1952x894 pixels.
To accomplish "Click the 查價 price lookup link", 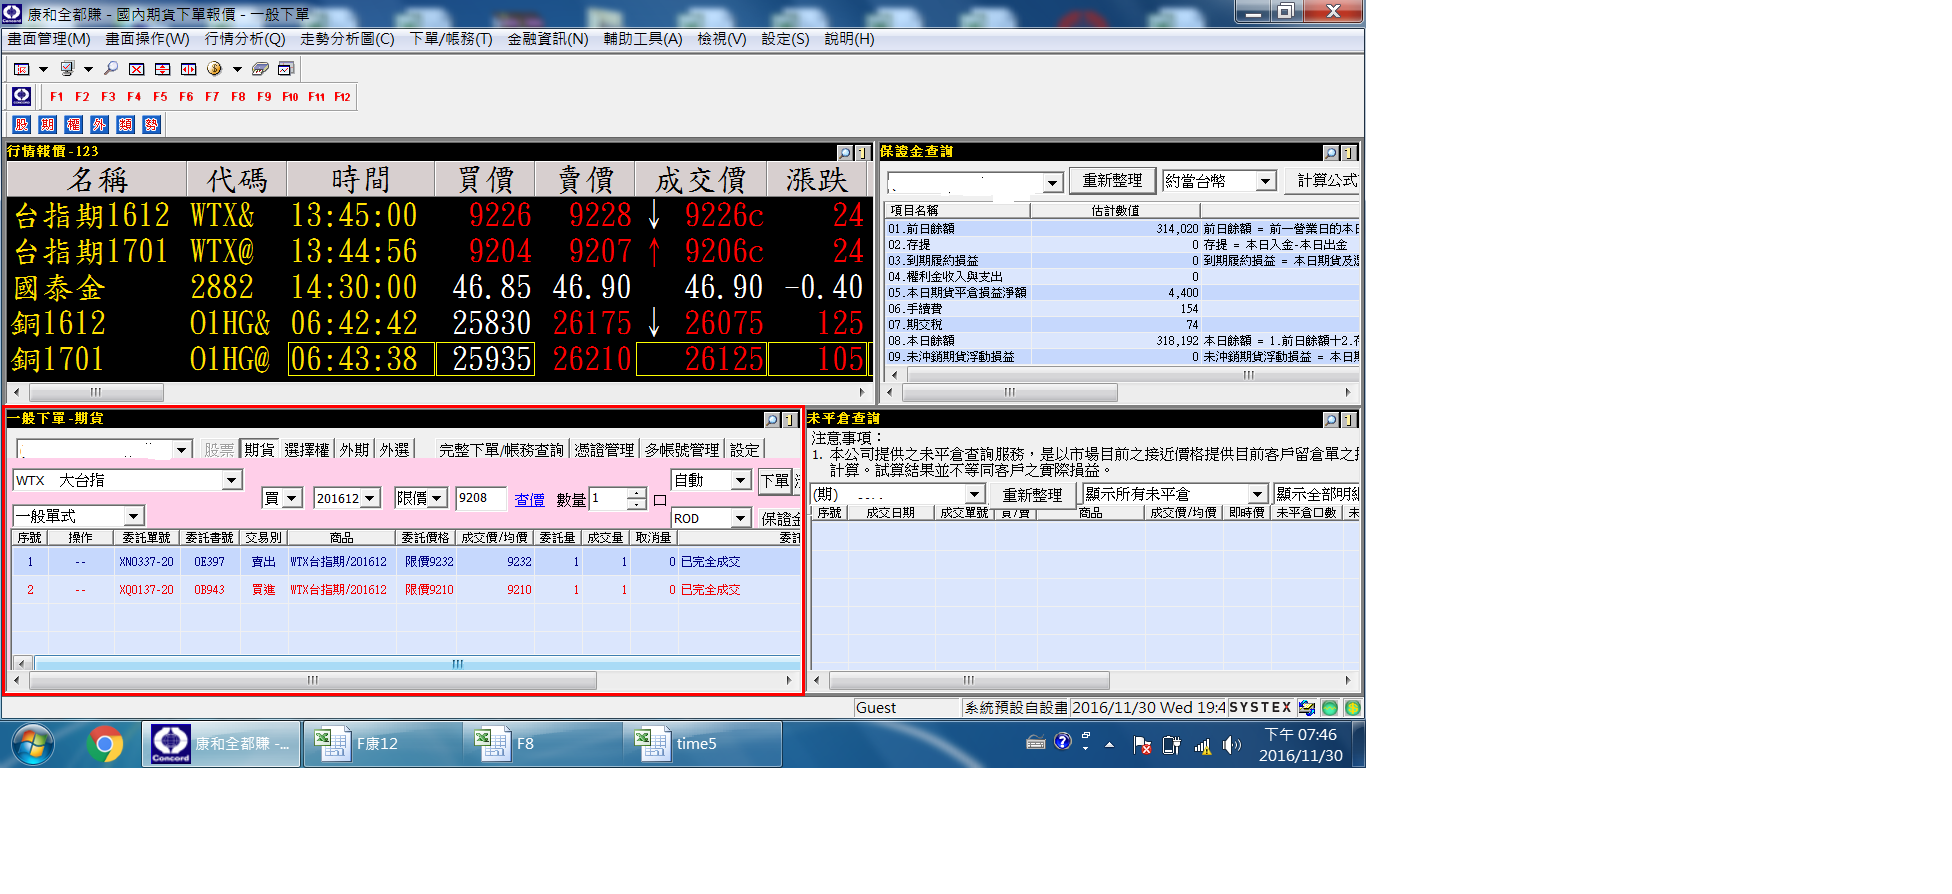I will click(530, 500).
